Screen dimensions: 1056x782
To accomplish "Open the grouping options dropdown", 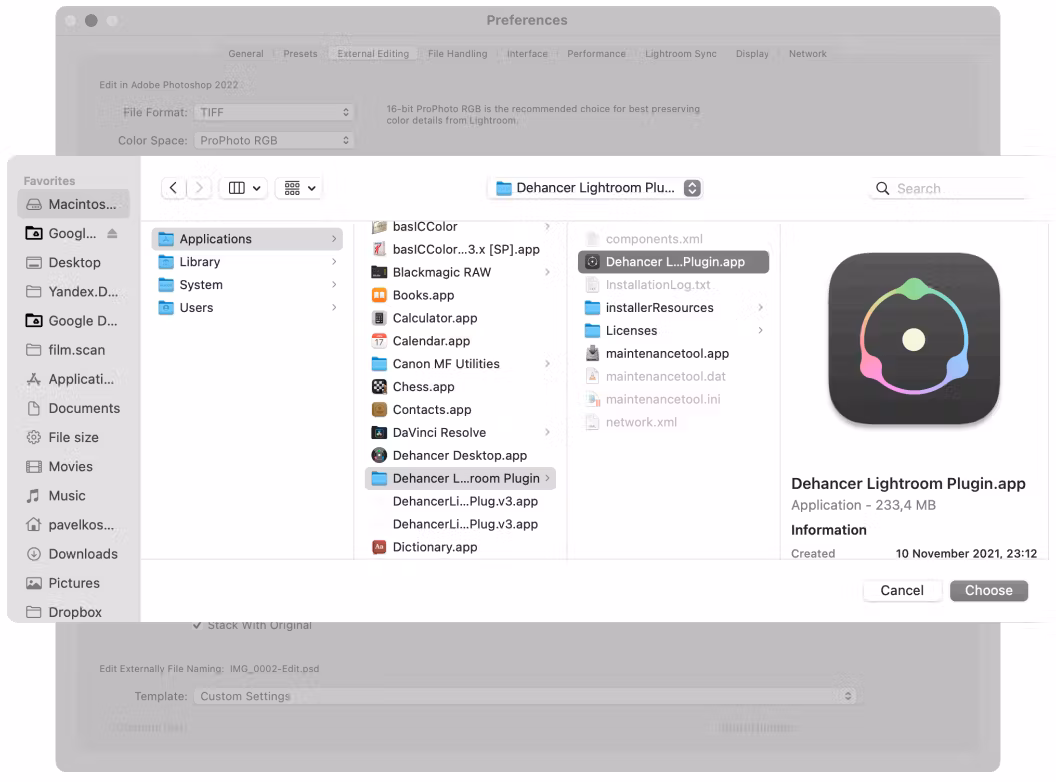I will tap(299, 188).
